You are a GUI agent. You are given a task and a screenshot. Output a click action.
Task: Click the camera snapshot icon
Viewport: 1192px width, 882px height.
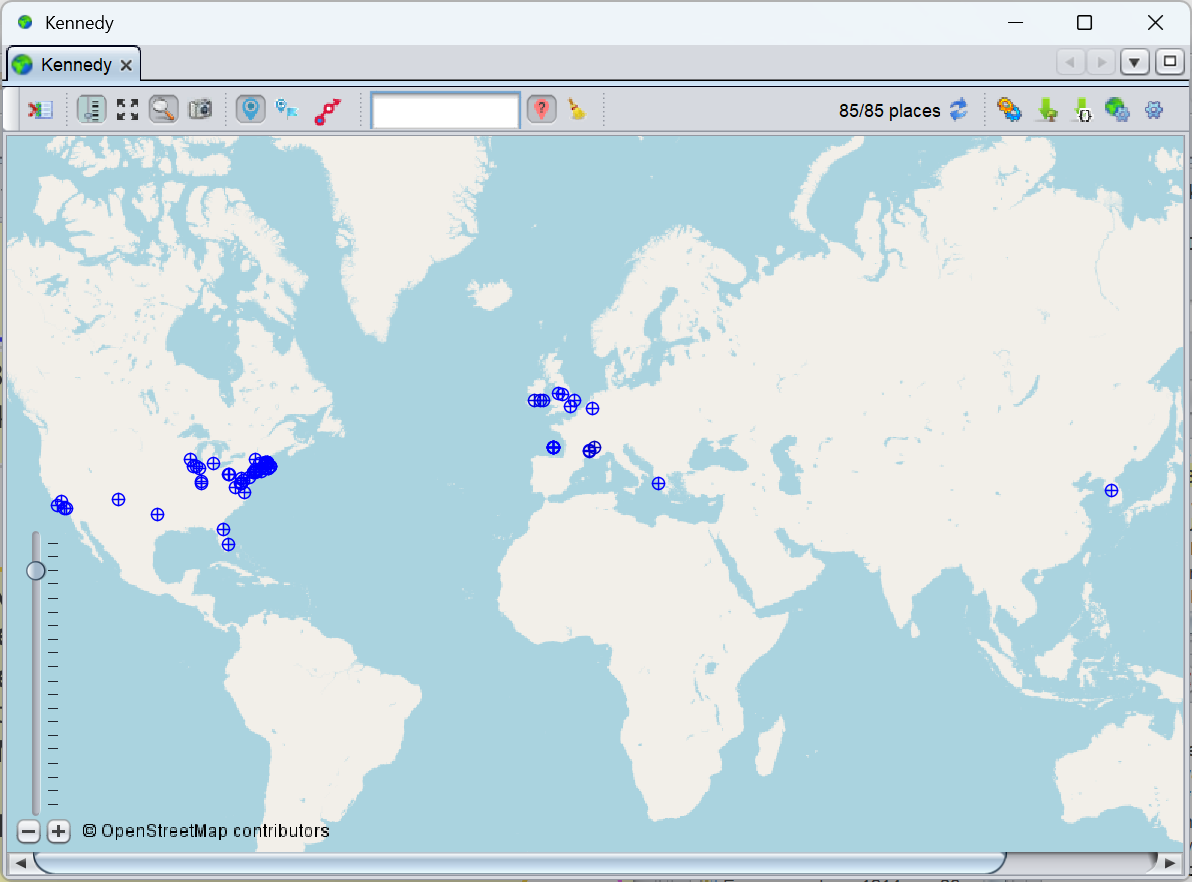[x=201, y=110]
